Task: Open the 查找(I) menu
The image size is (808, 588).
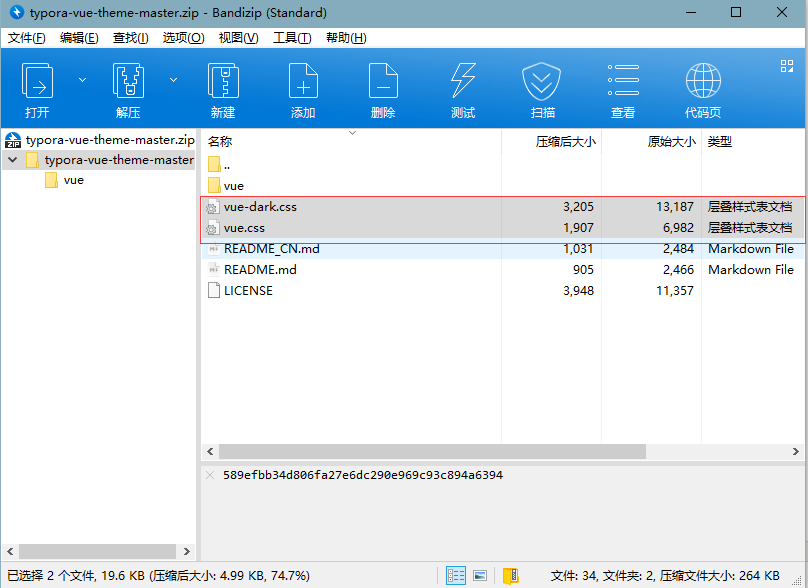Action: pos(130,38)
